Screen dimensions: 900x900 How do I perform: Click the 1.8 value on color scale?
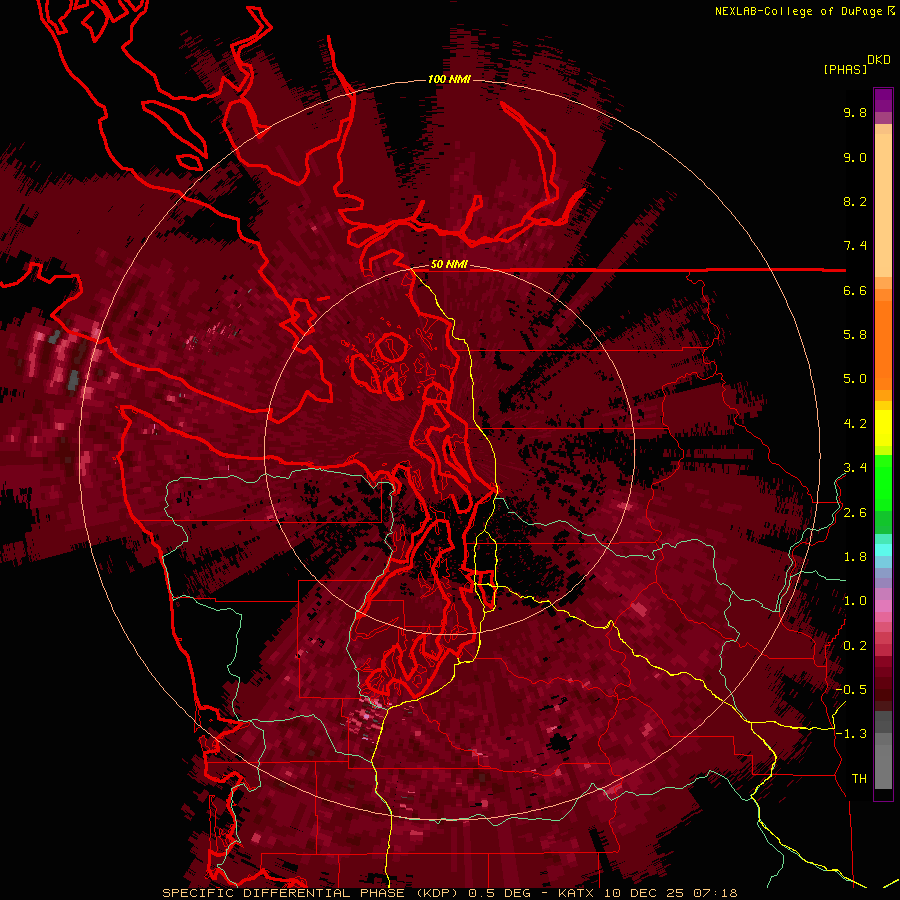pos(855,557)
